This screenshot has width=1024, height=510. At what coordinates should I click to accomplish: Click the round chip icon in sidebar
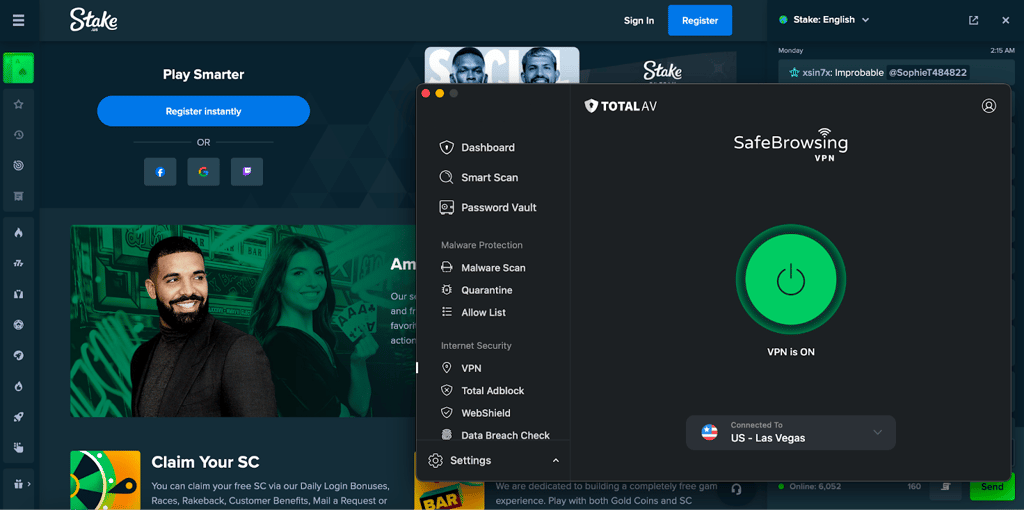coord(19,325)
